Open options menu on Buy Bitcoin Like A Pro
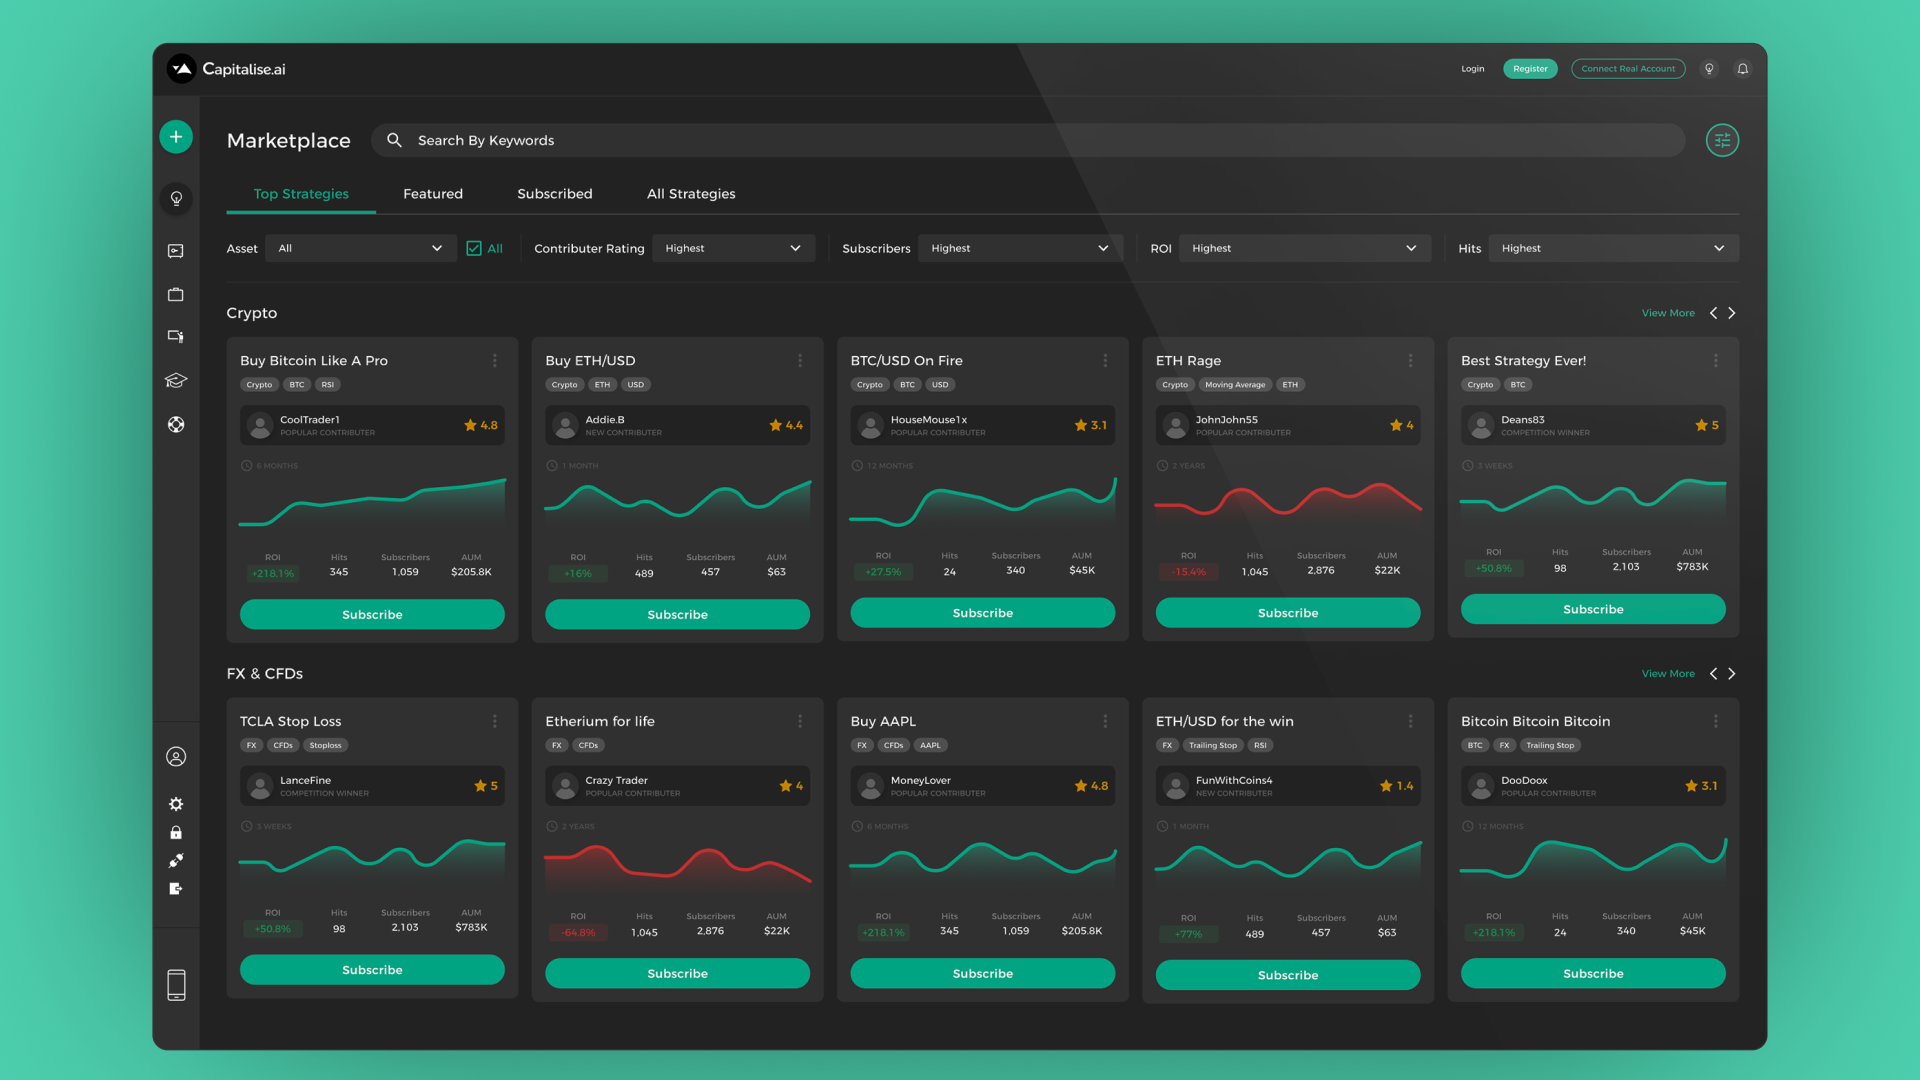1920x1080 pixels. [495, 361]
